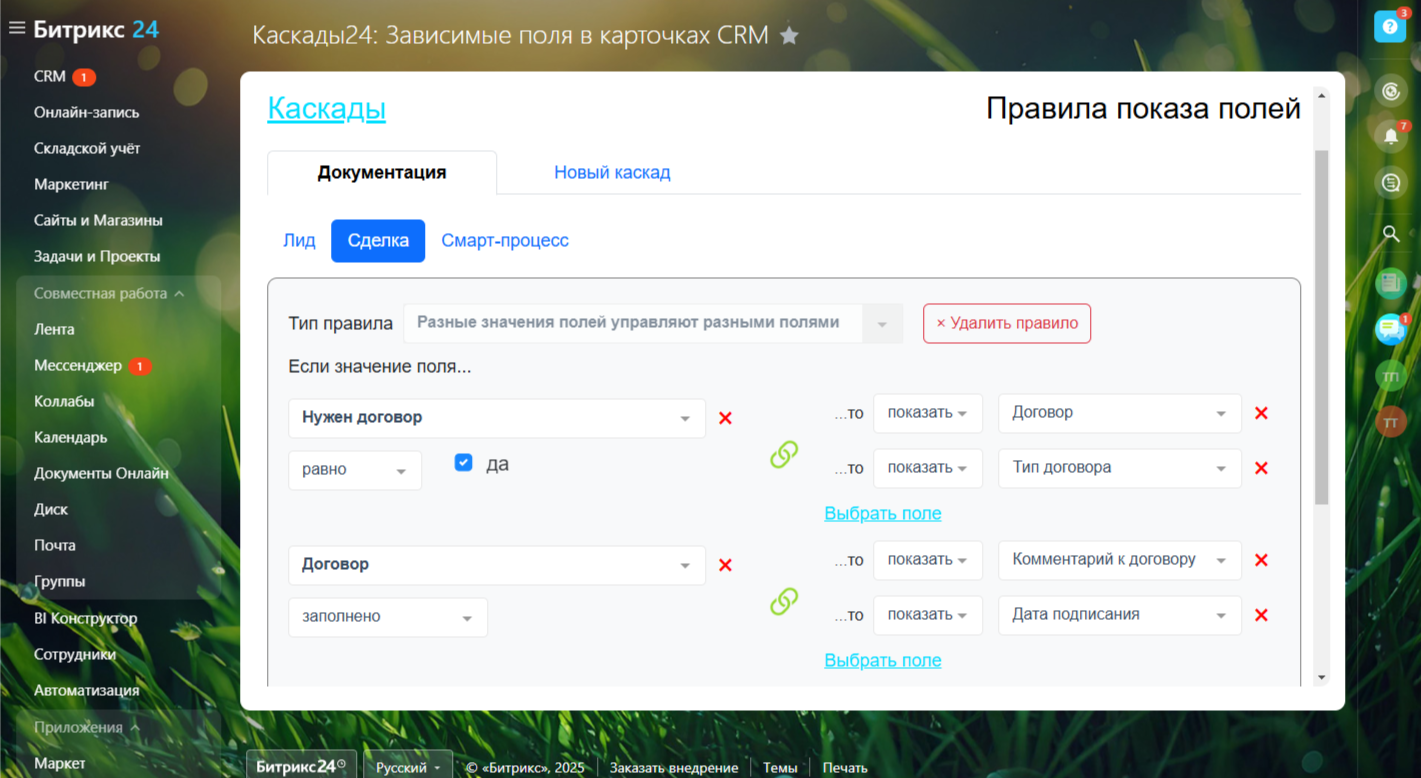Open the blue chat bubbles messenger icon
This screenshot has width=1421, height=778.
(1390, 329)
